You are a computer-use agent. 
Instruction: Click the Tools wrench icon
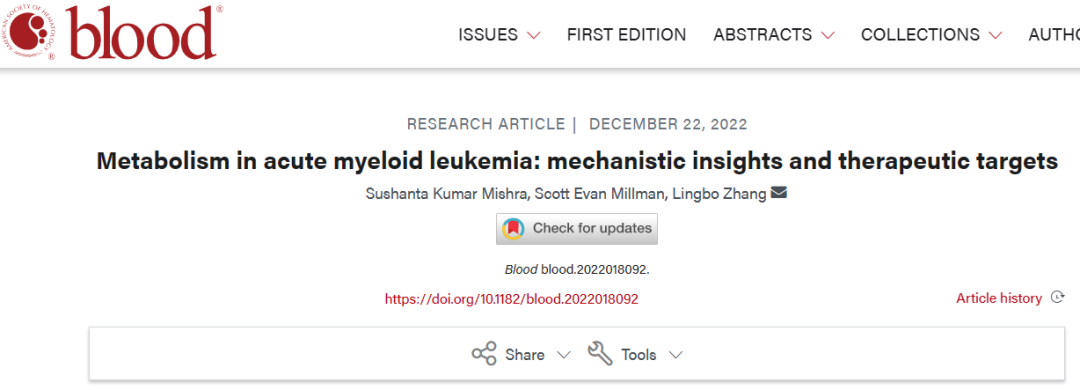pyautogui.click(x=600, y=354)
